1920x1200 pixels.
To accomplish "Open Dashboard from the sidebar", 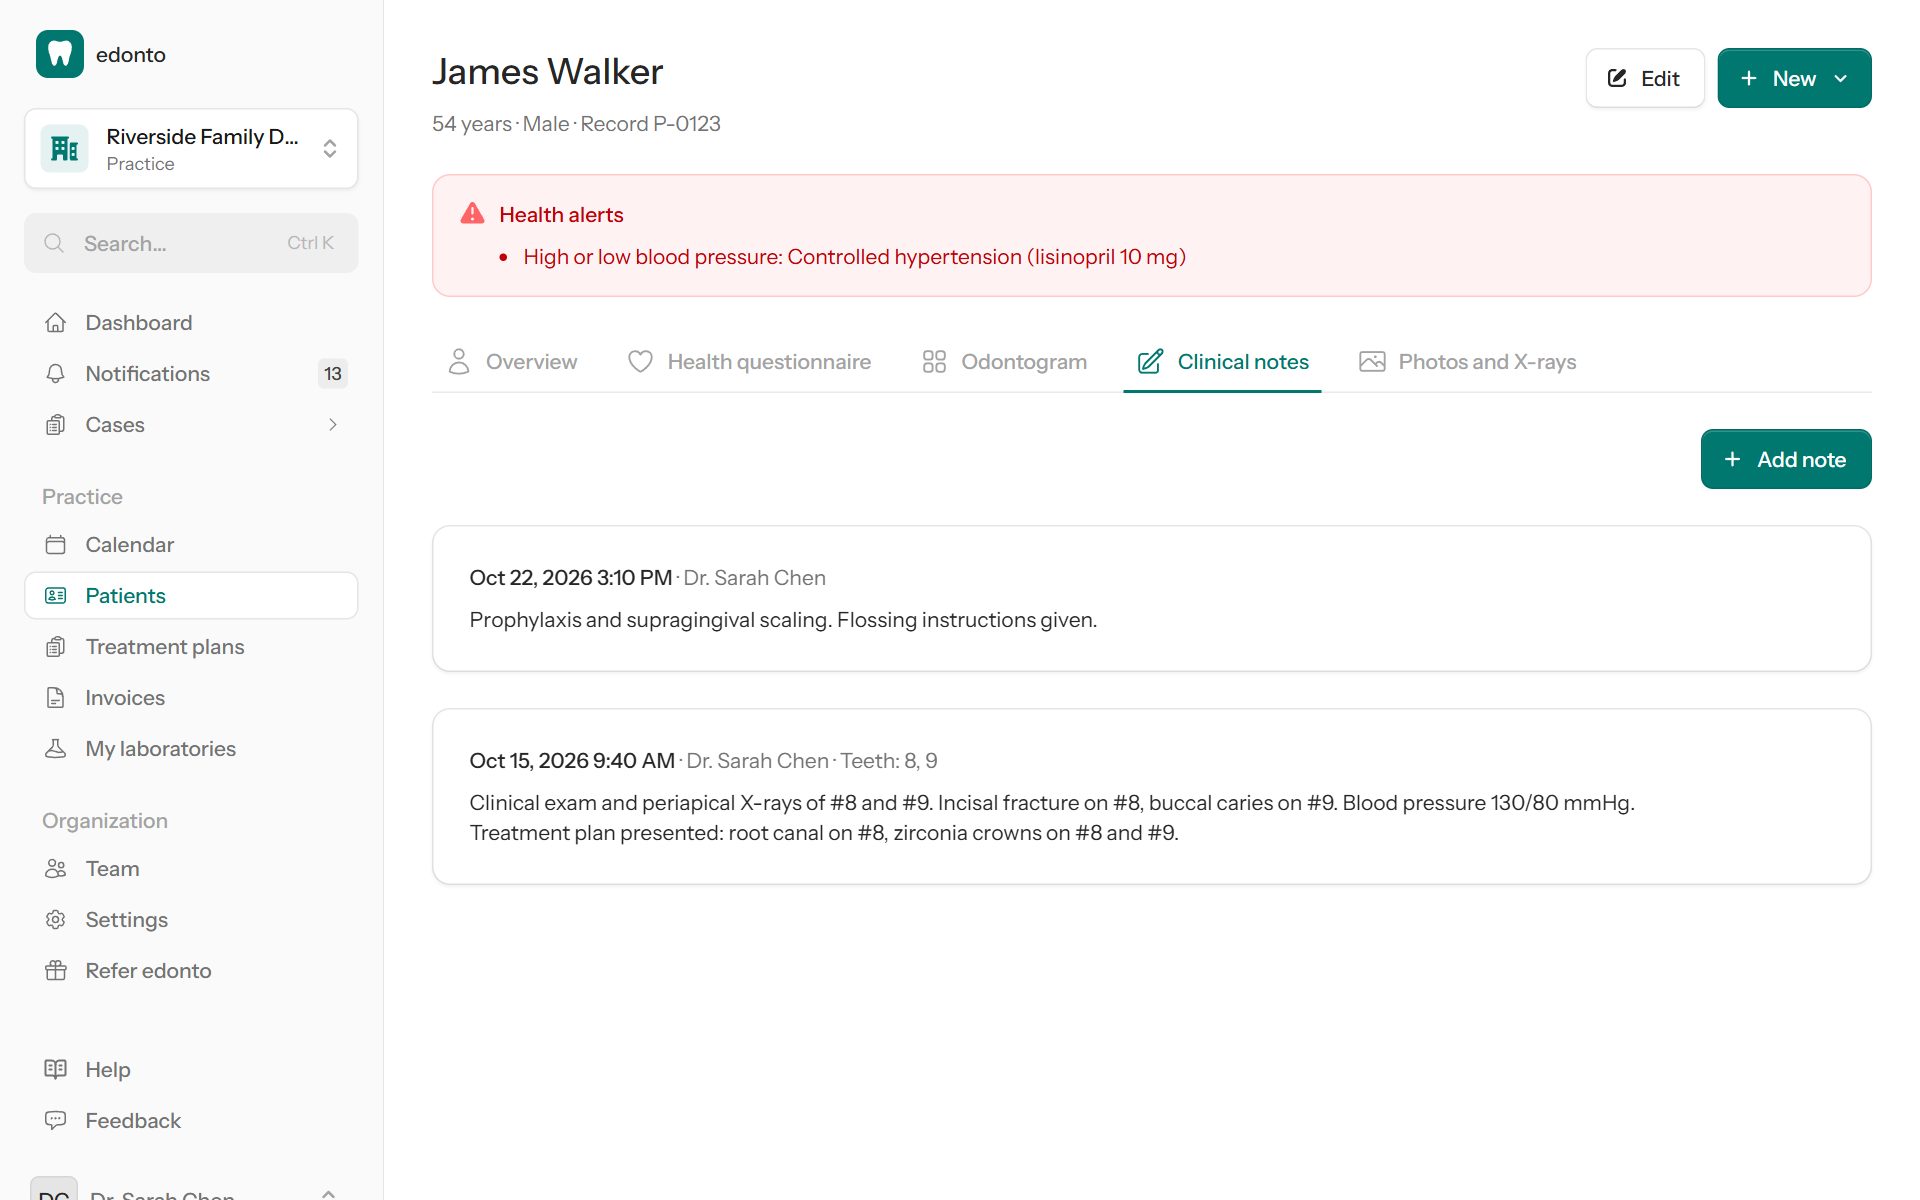I will pyautogui.click(x=191, y=323).
